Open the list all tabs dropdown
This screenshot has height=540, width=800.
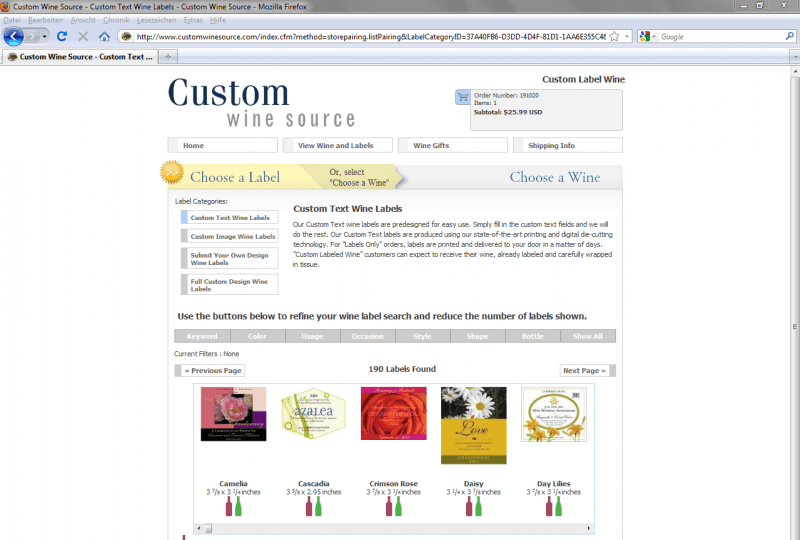(x=794, y=57)
